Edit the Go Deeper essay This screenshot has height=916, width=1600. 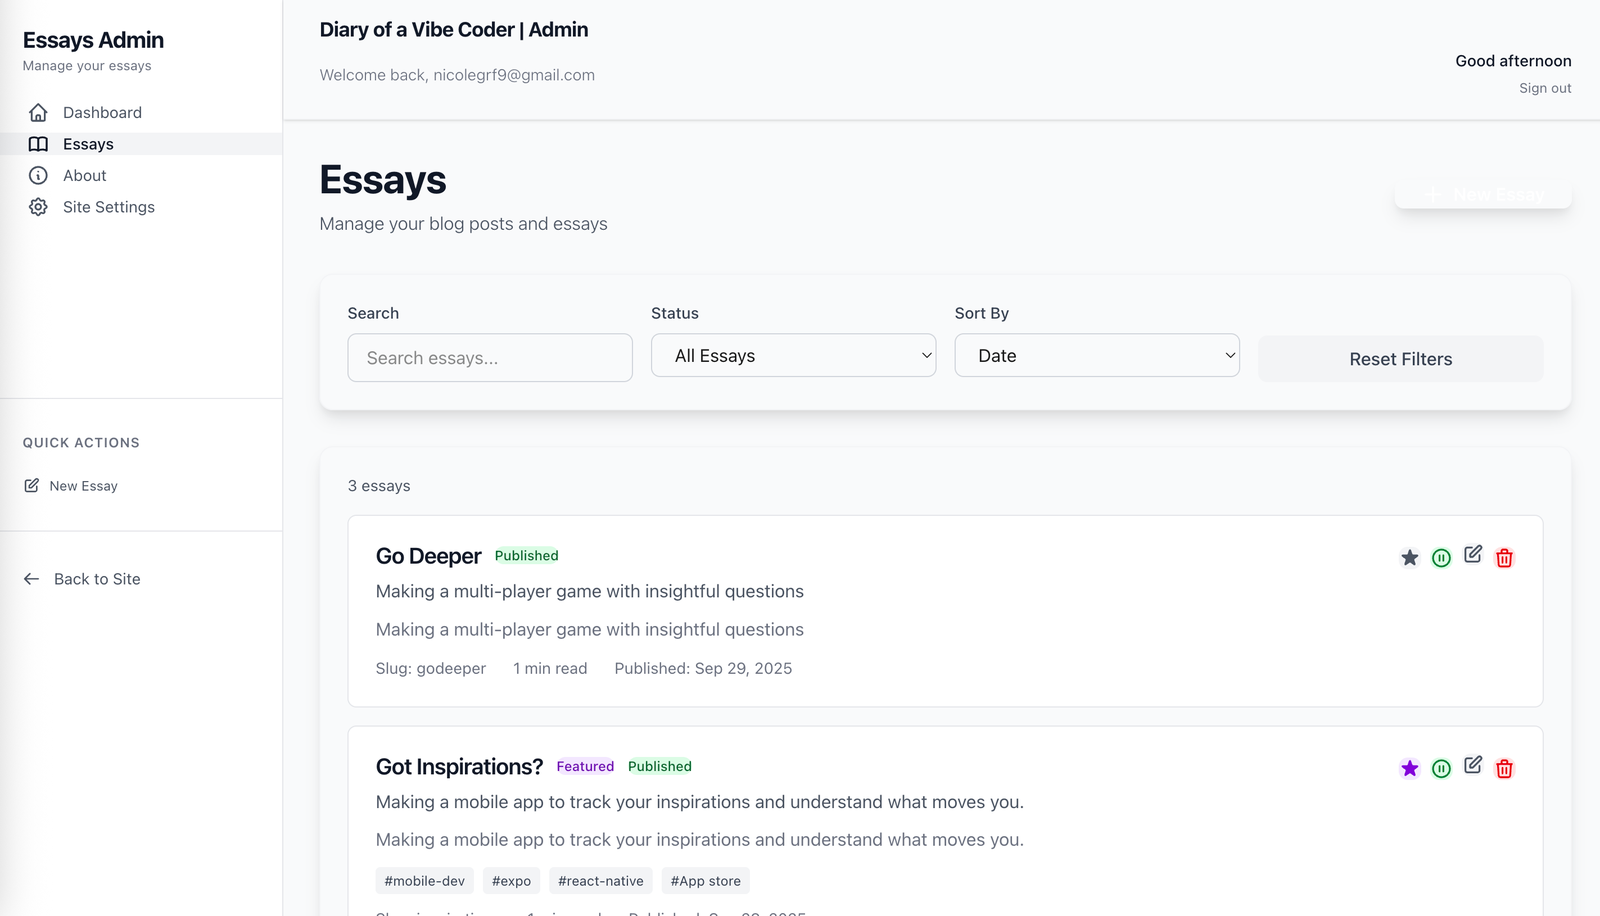pos(1473,555)
